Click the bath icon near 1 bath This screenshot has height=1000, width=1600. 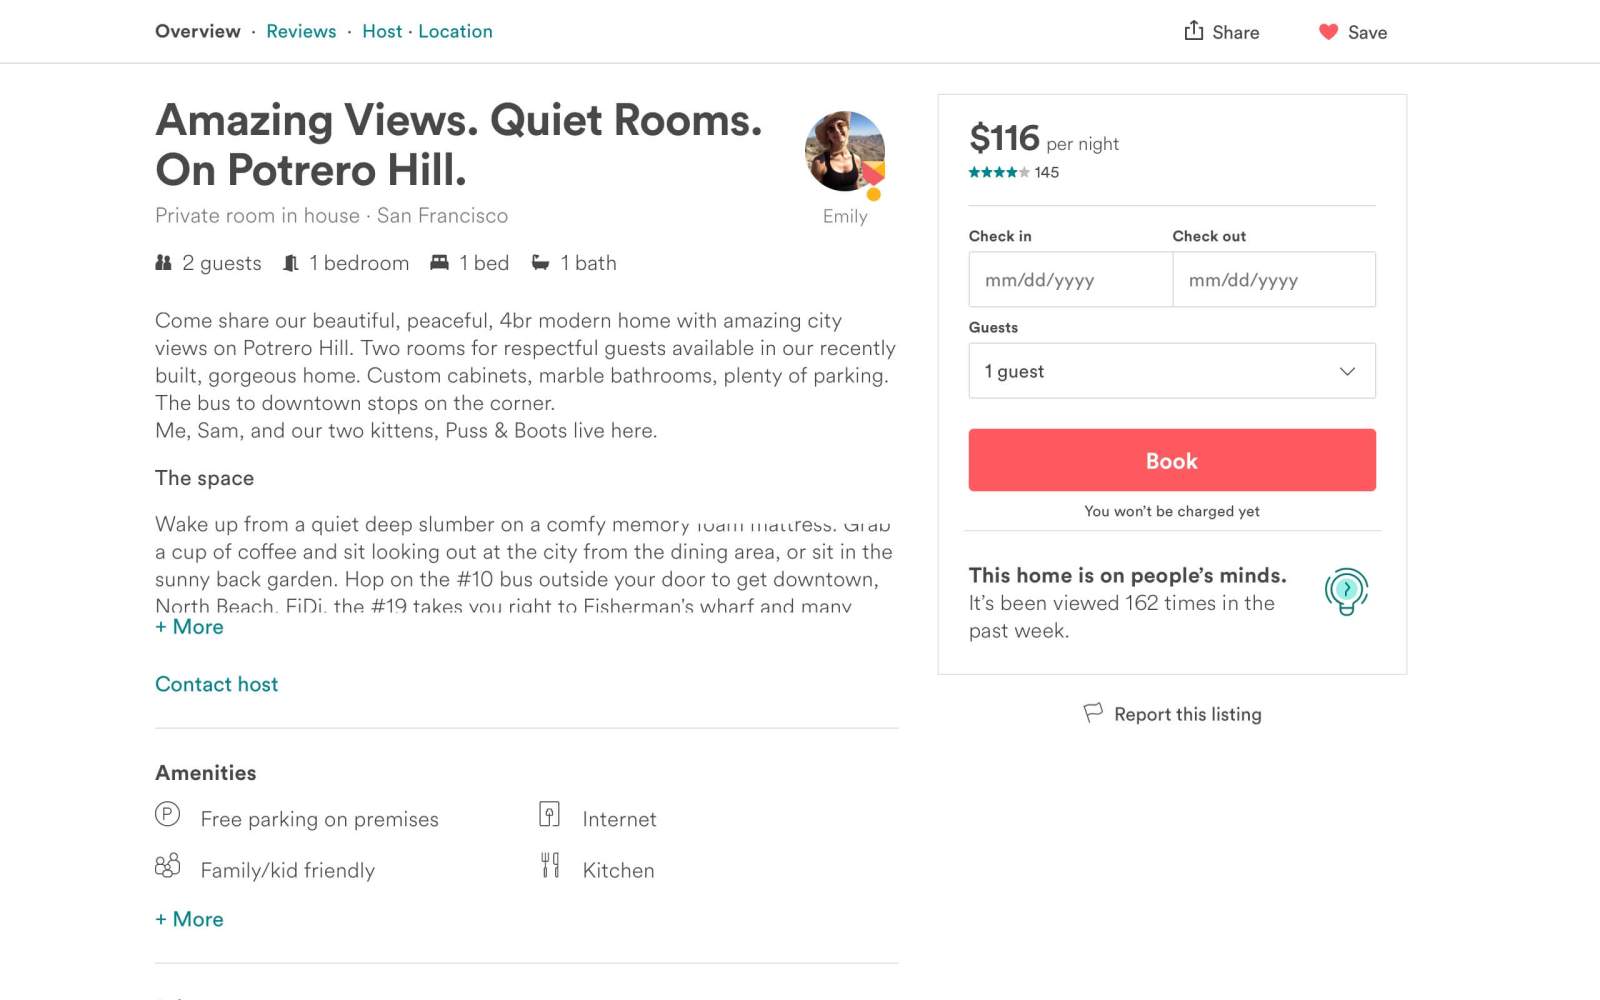[x=541, y=262]
